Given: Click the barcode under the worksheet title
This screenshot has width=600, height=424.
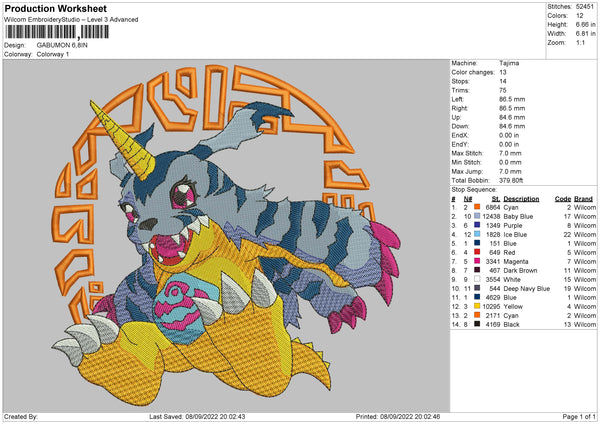Looking at the screenshot, I should pyautogui.click(x=57, y=32).
